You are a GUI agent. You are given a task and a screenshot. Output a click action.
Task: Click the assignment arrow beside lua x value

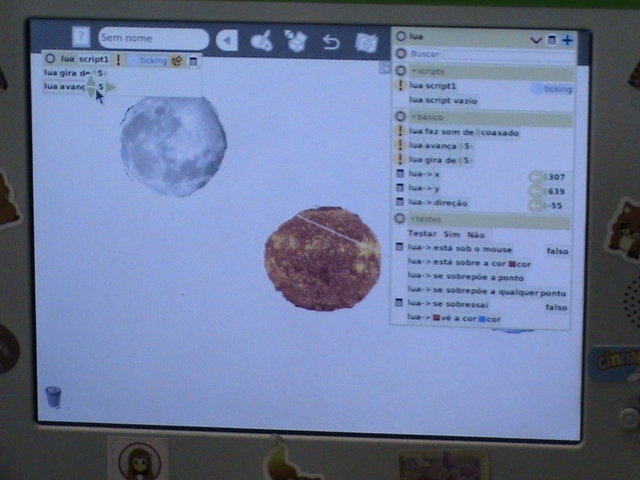coord(536,176)
